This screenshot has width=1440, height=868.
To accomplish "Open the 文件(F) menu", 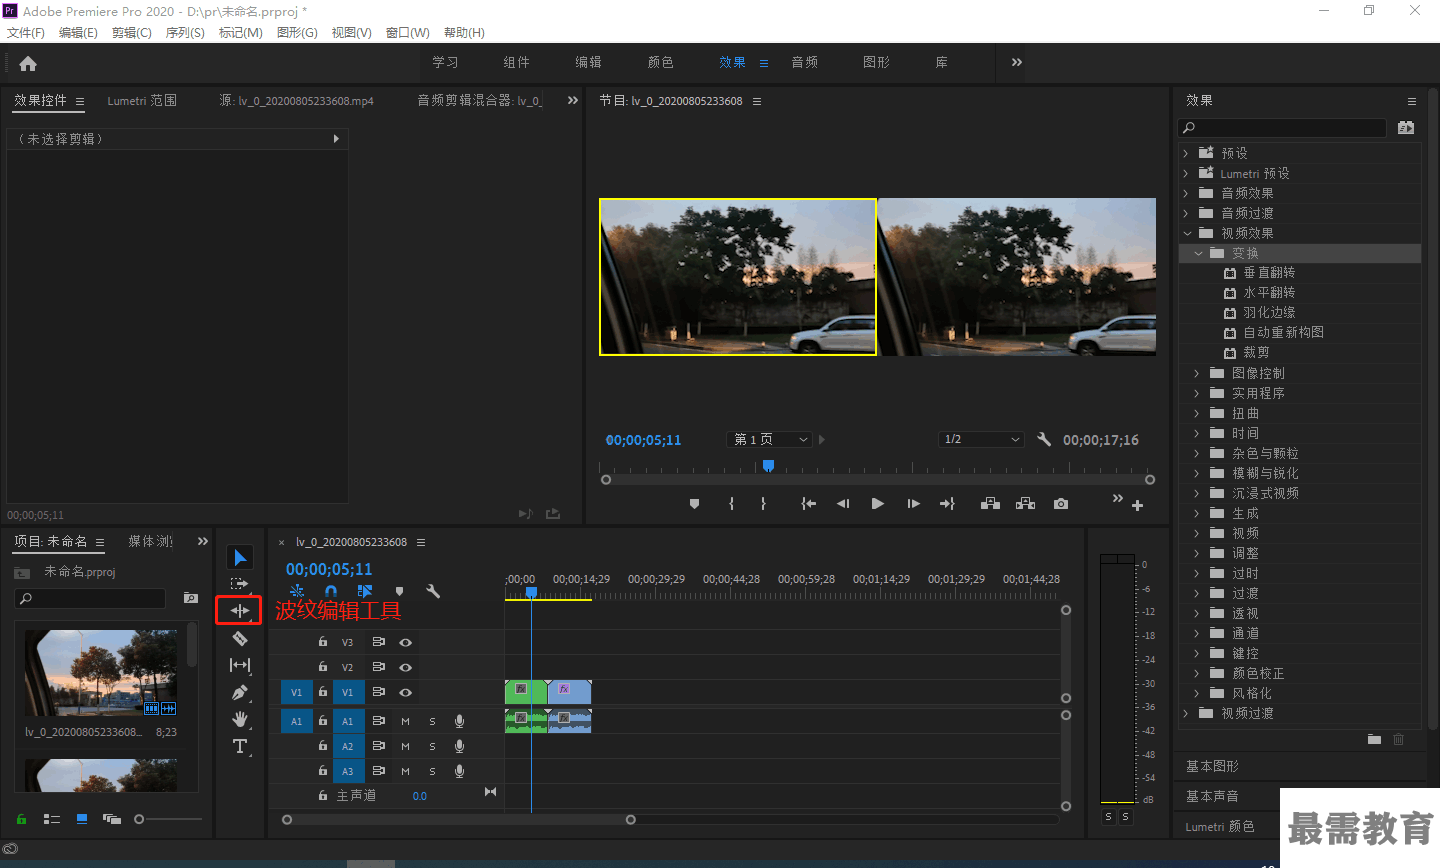I will [25, 33].
